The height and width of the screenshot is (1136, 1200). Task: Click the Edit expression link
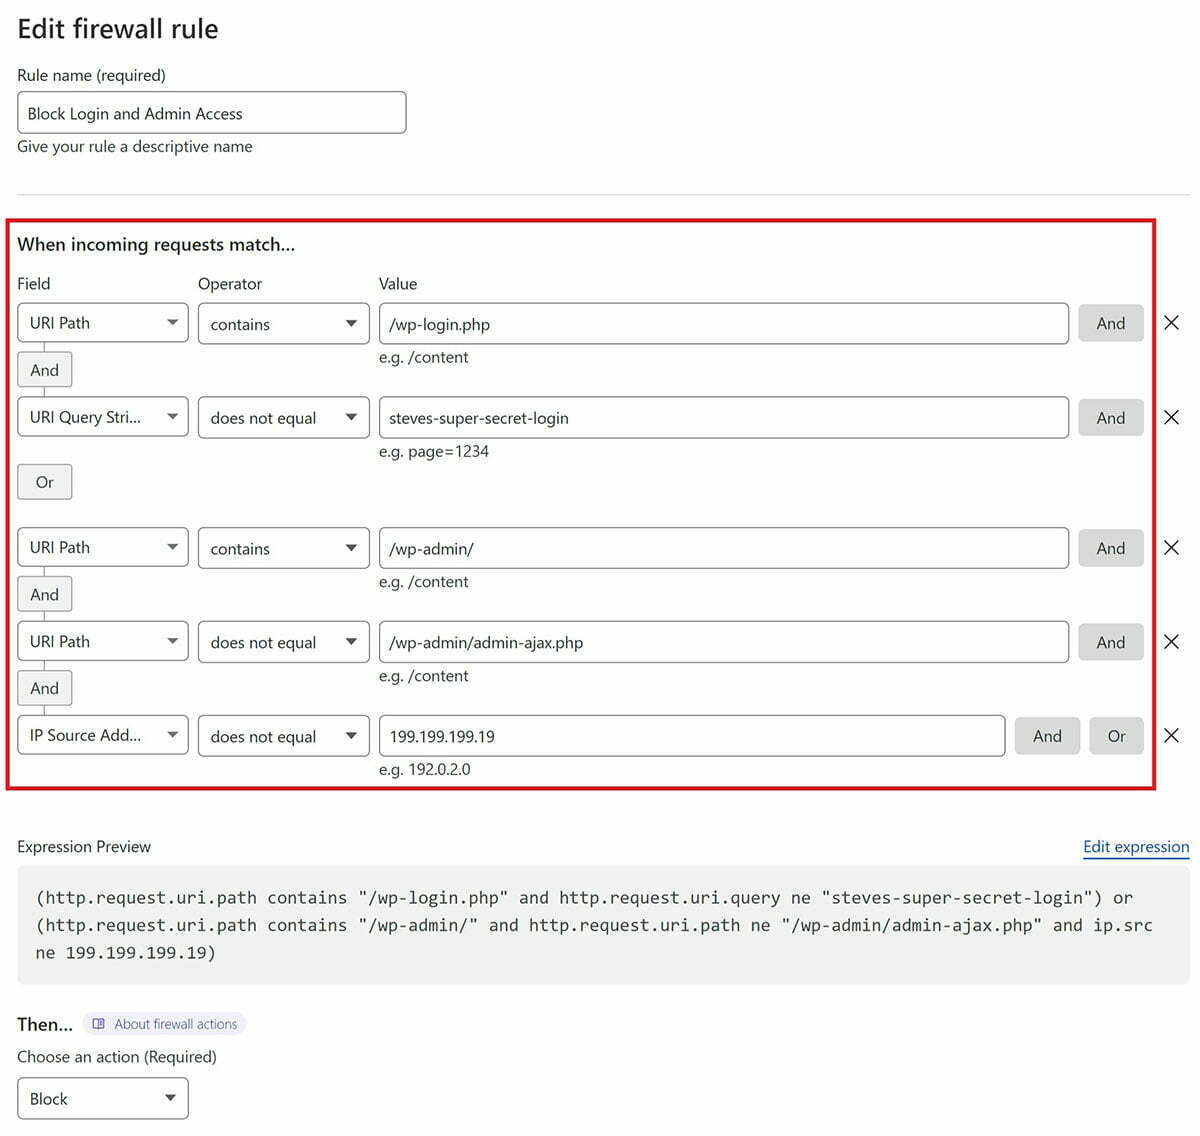[1136, 846]
